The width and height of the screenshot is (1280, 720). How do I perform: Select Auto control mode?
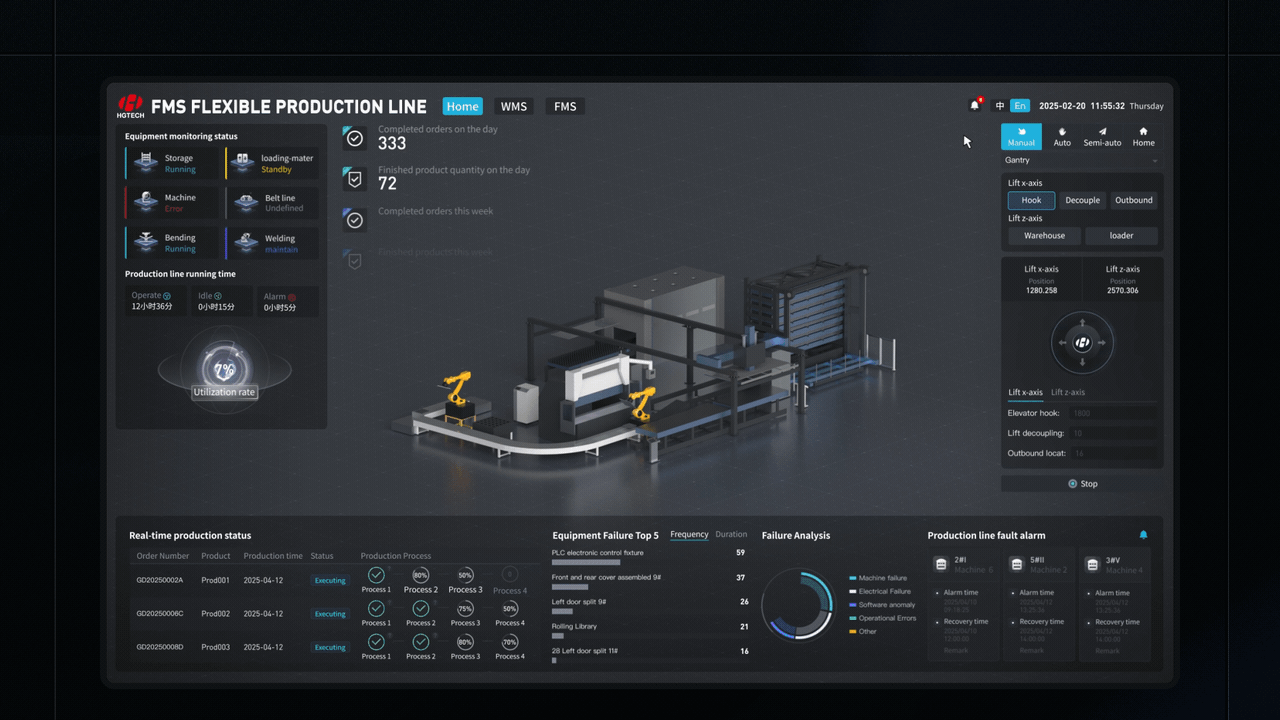click(x=1062, y=137)
